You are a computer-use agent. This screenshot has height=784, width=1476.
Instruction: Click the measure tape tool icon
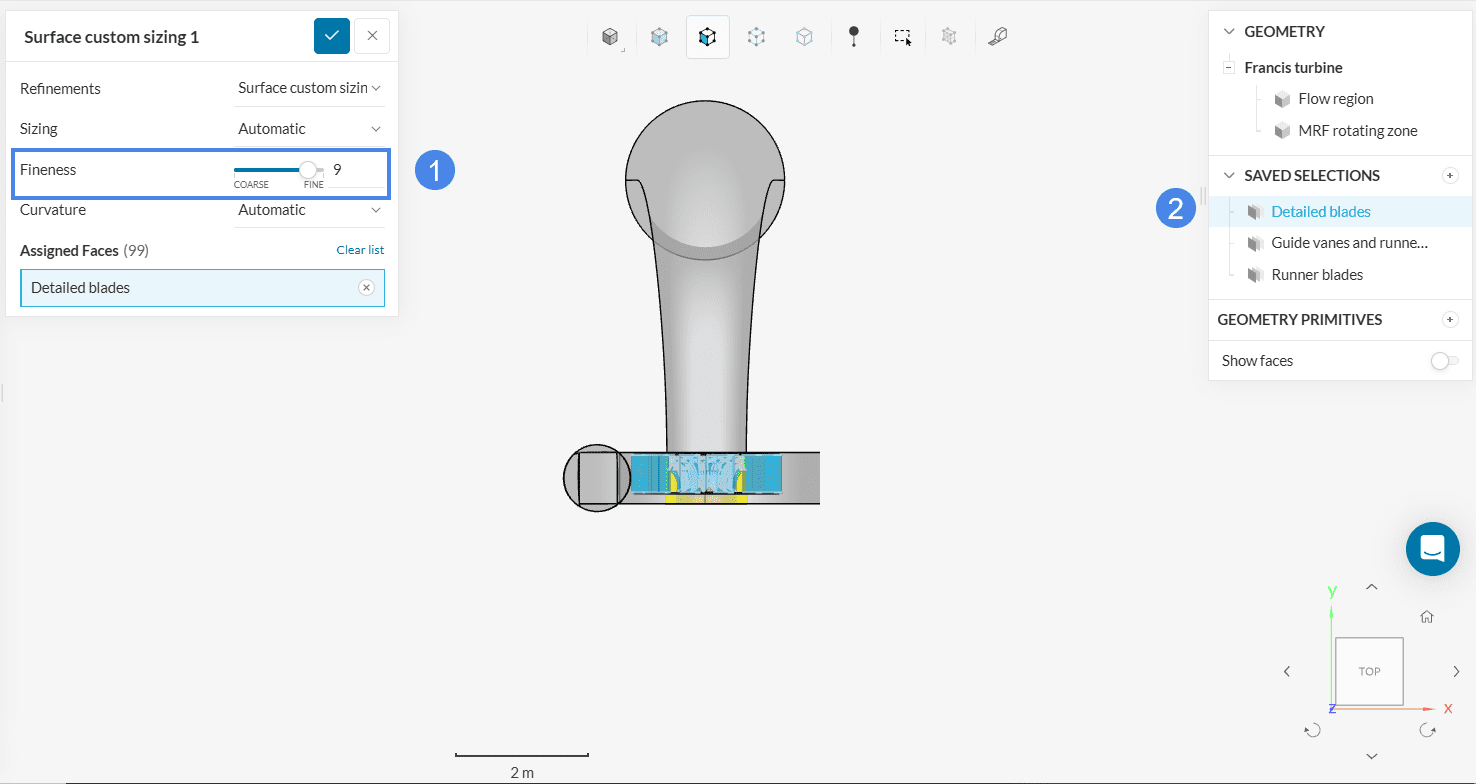997,37
